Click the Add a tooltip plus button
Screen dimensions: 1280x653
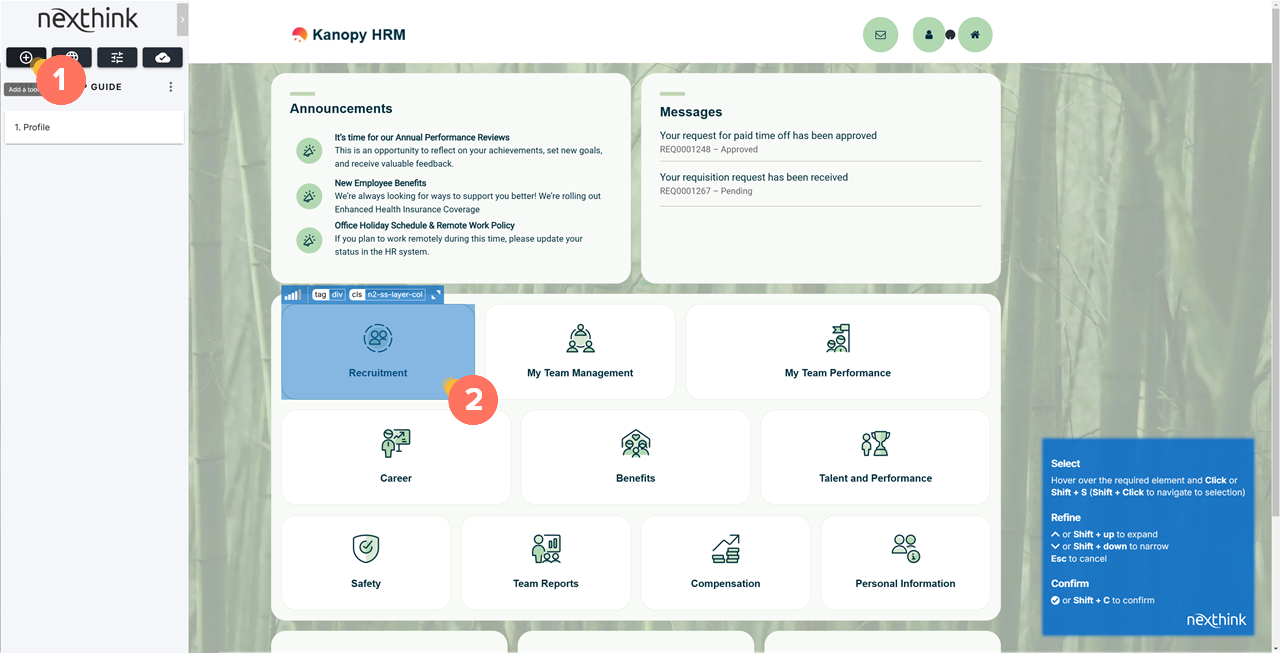tap(26, 58)
